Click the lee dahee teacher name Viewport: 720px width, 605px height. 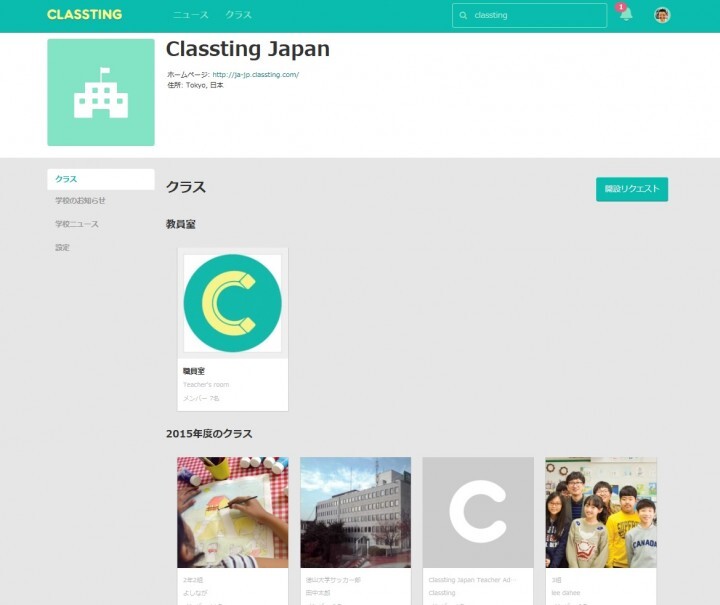pyautogui.click(x=566, y=593)
